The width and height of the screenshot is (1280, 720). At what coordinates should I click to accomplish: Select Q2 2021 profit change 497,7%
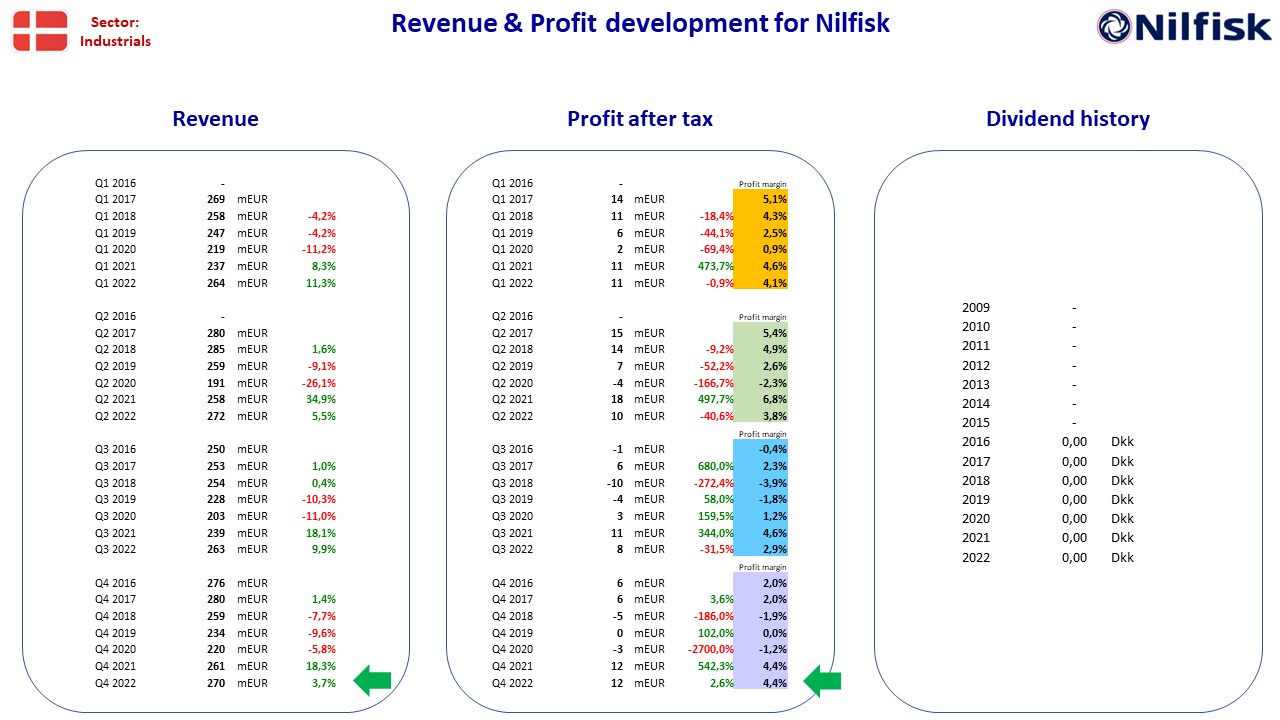715,400
